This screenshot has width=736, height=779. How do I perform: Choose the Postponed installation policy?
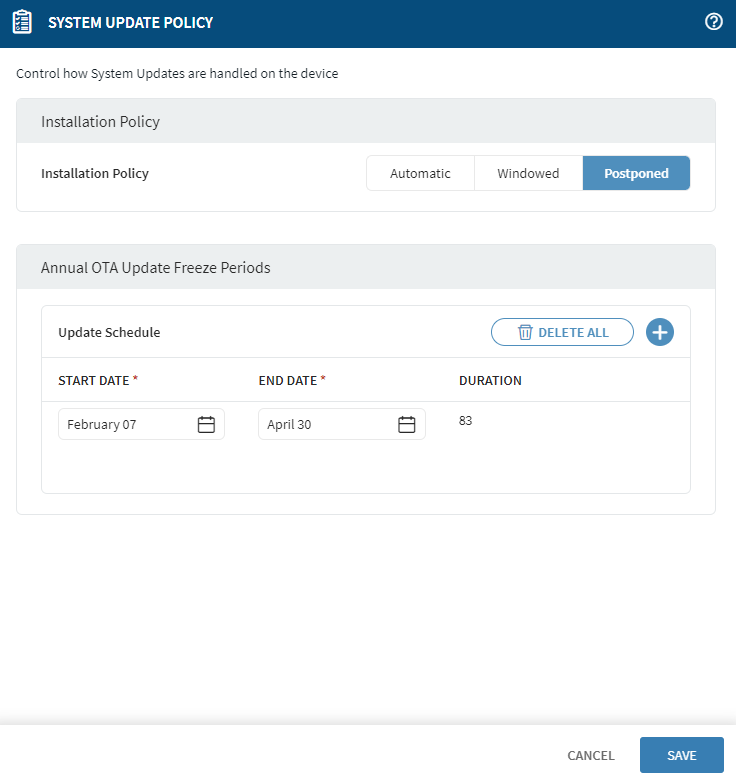pyautogui.click(x=636, y=173)
